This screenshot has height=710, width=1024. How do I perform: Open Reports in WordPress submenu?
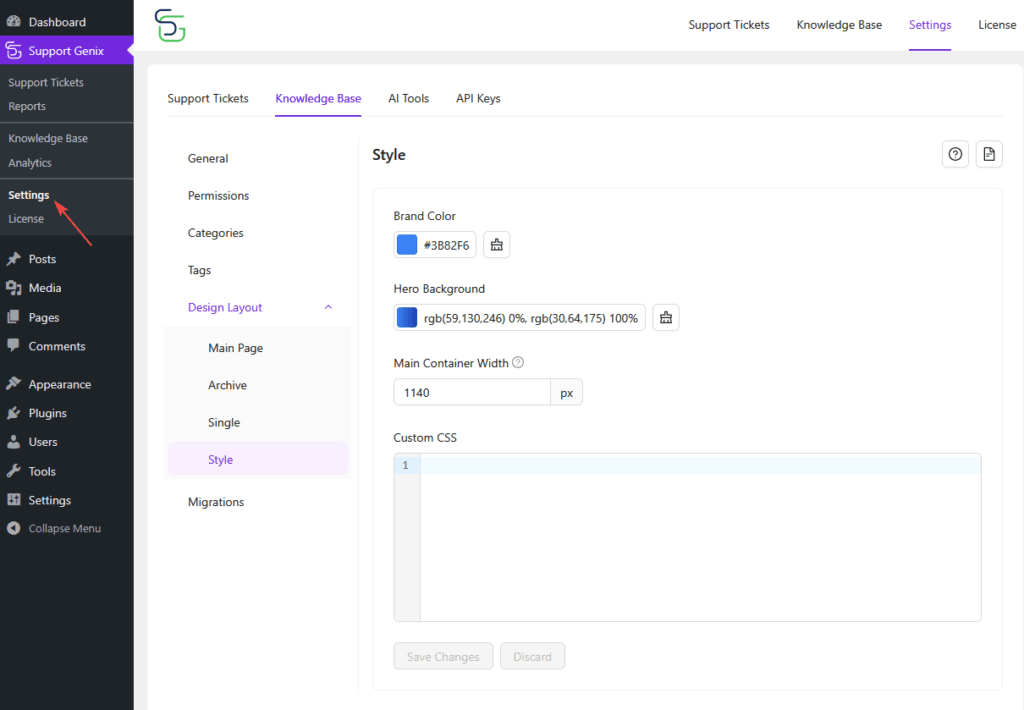(27, 106)
